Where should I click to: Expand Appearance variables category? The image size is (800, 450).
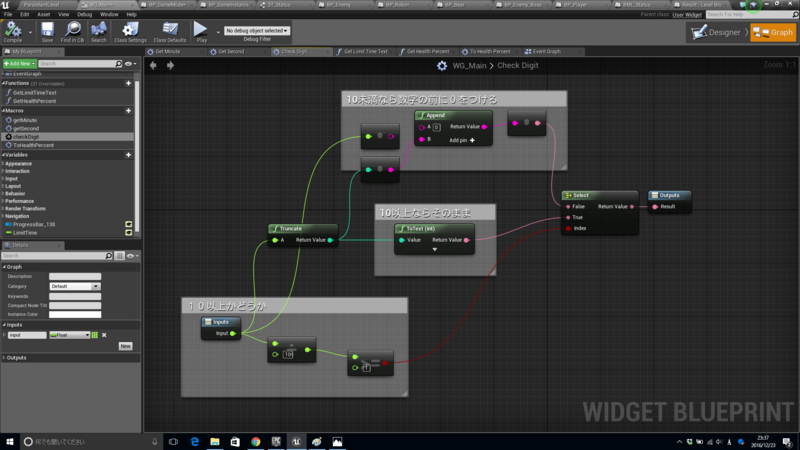3,164
